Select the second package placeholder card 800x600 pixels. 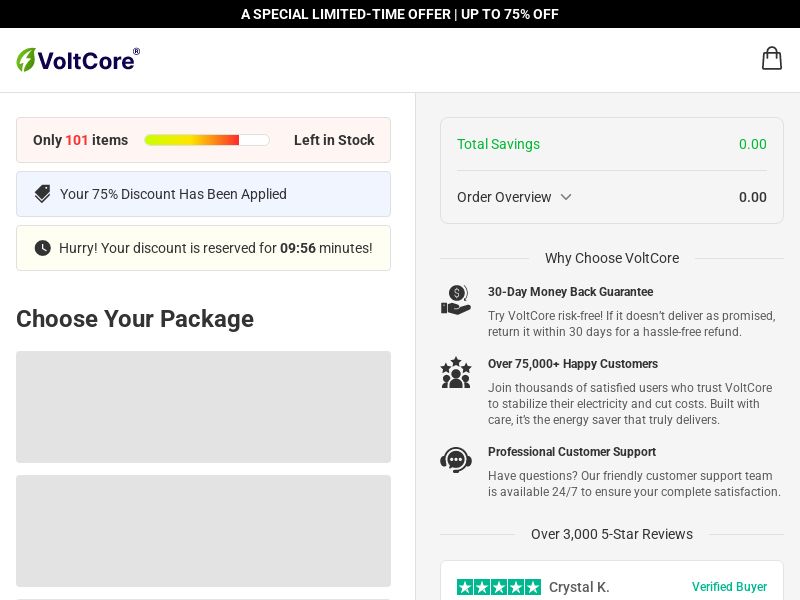204,531
